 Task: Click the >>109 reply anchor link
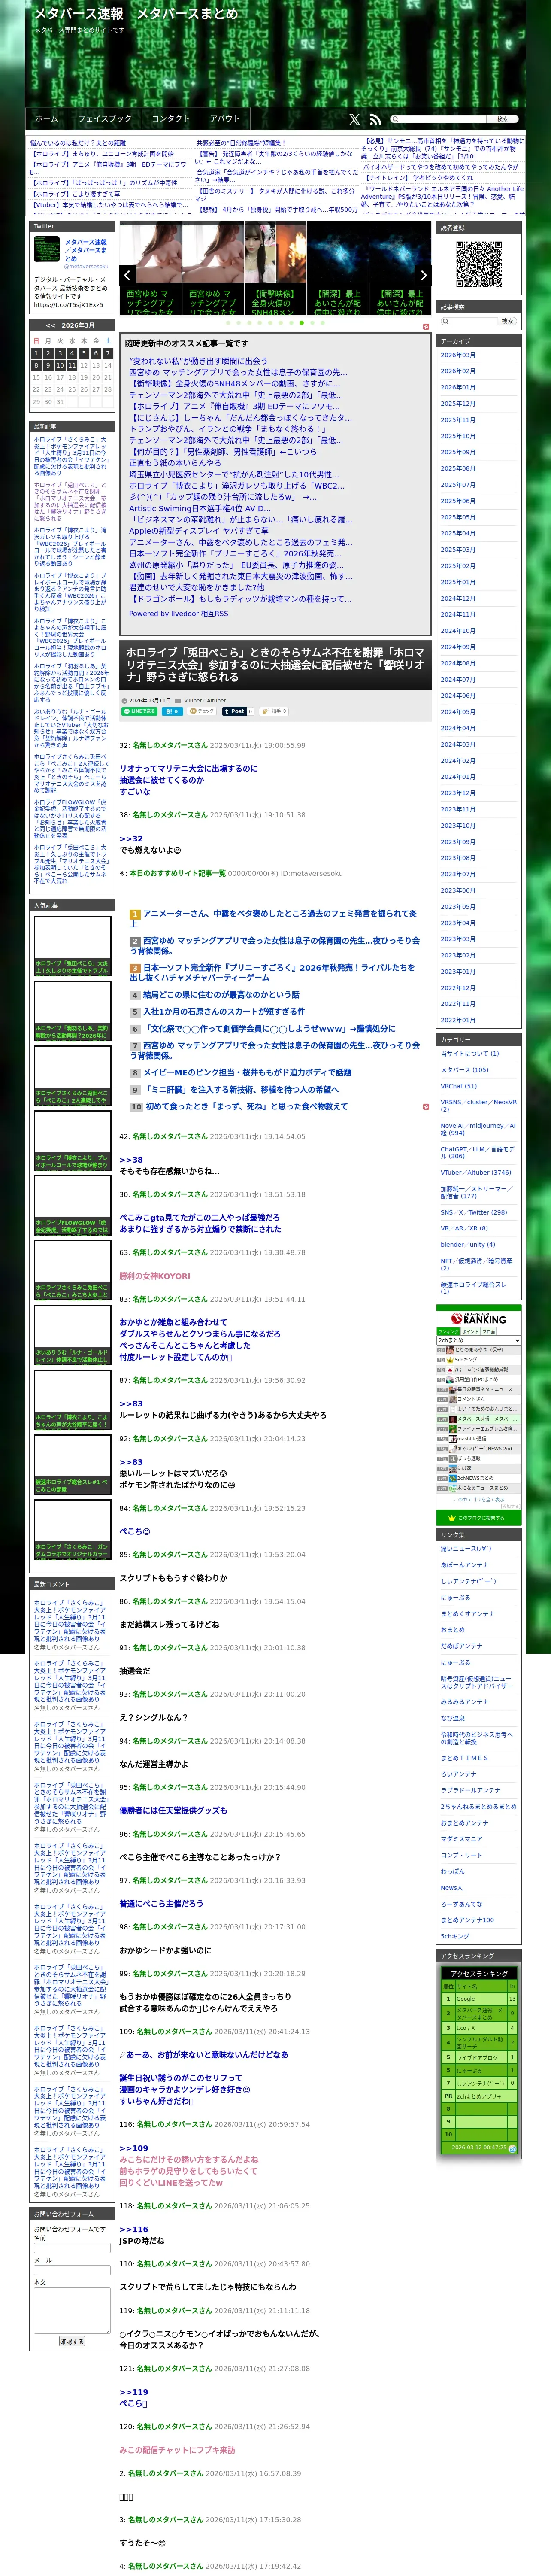pyautogui.click(x=134, y=2148)
